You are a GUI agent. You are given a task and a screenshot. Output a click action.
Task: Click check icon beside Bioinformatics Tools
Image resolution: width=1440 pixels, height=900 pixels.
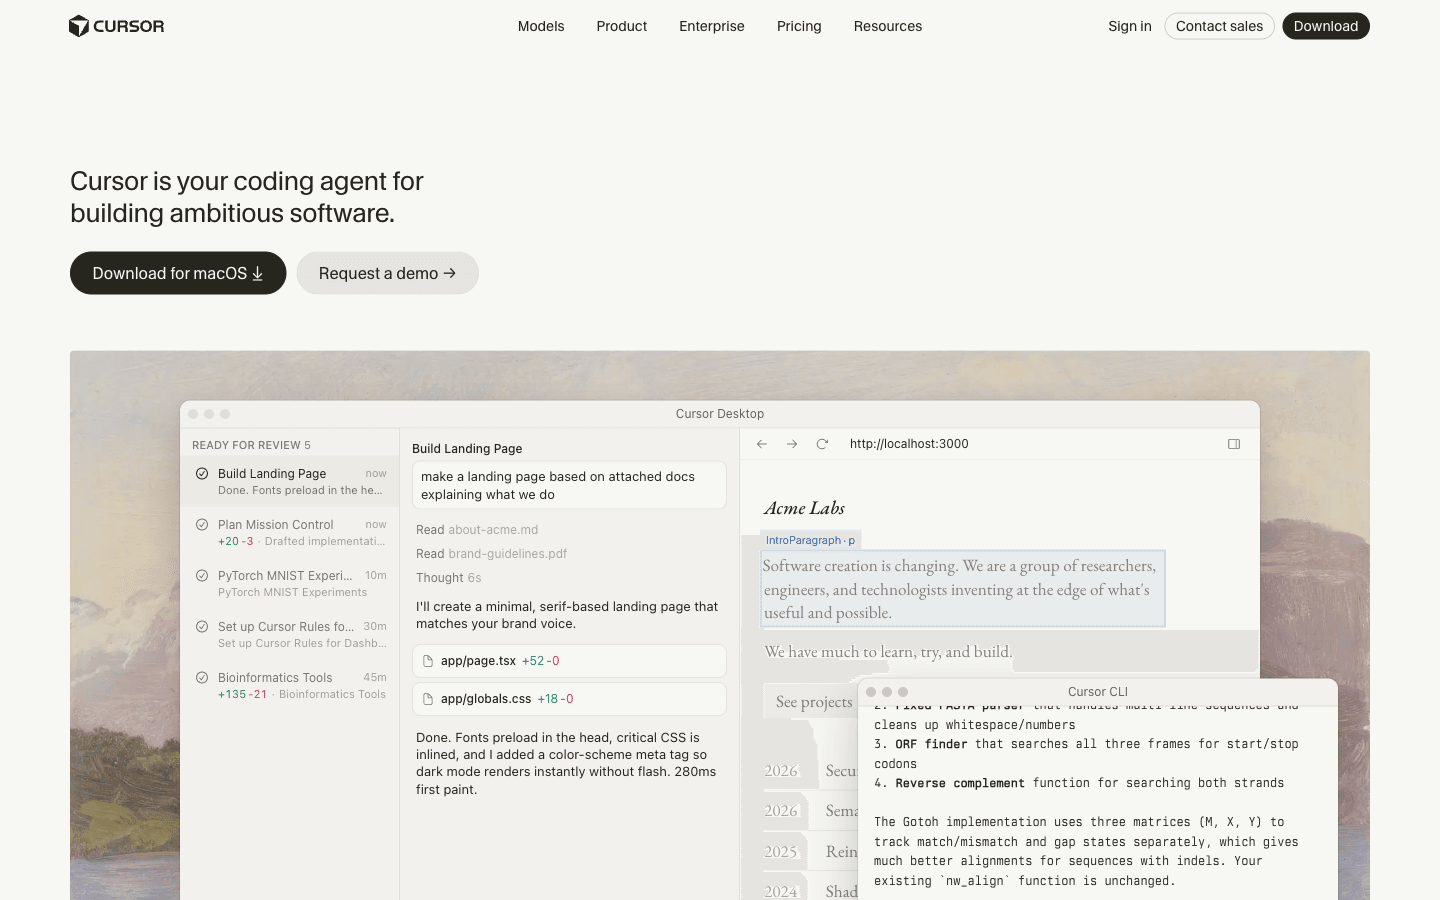[202, 678]
